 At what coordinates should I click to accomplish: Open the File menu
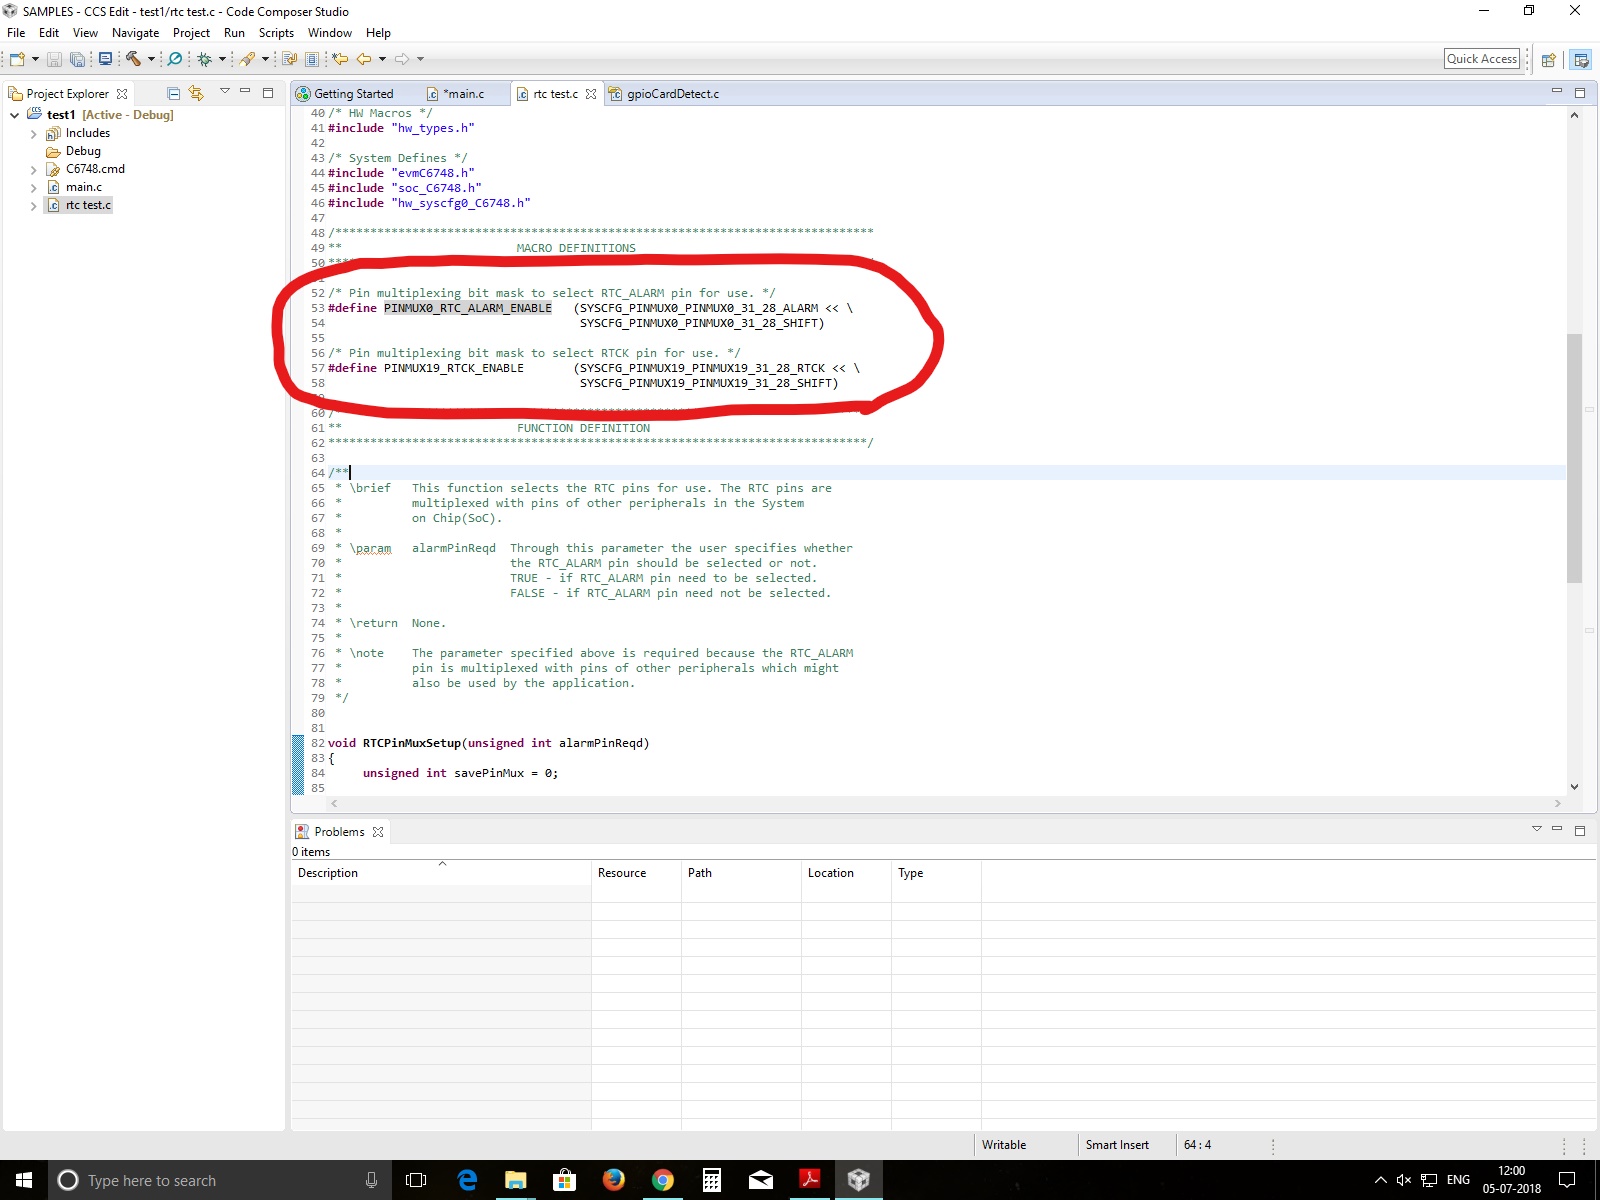coord(16,33)
